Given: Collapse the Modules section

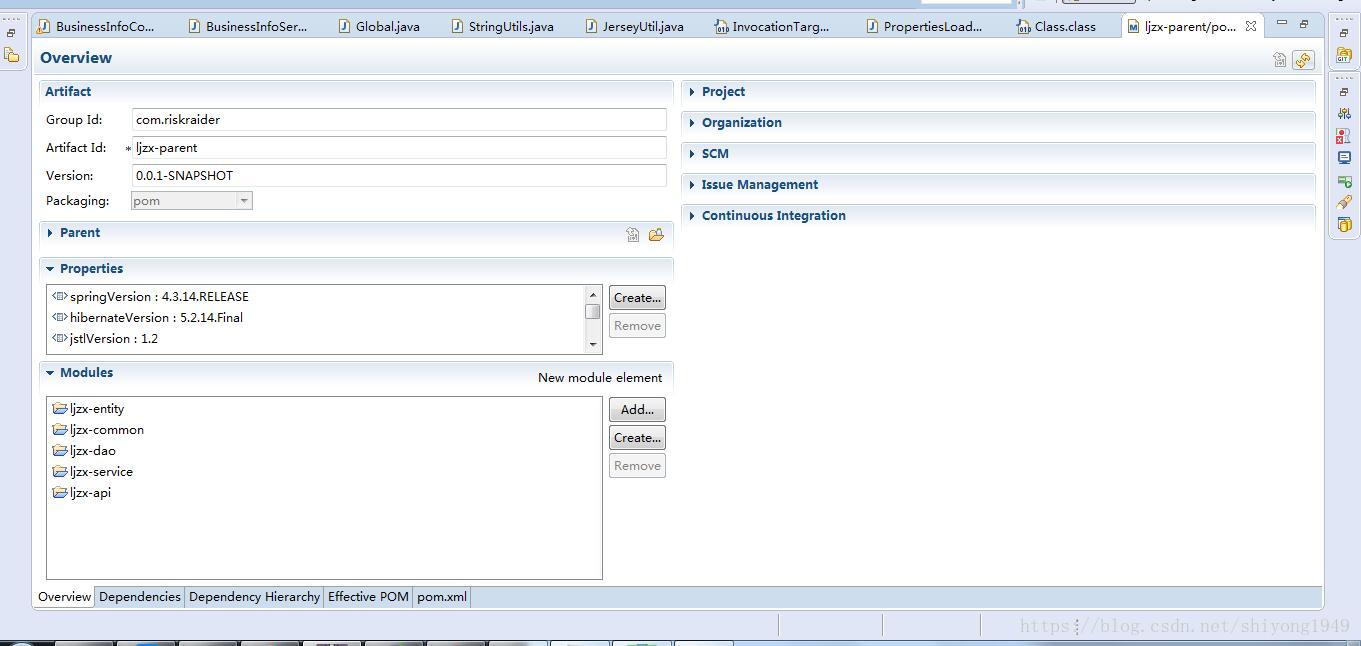Looking at the screenshot, I should (x=50, y=373).
